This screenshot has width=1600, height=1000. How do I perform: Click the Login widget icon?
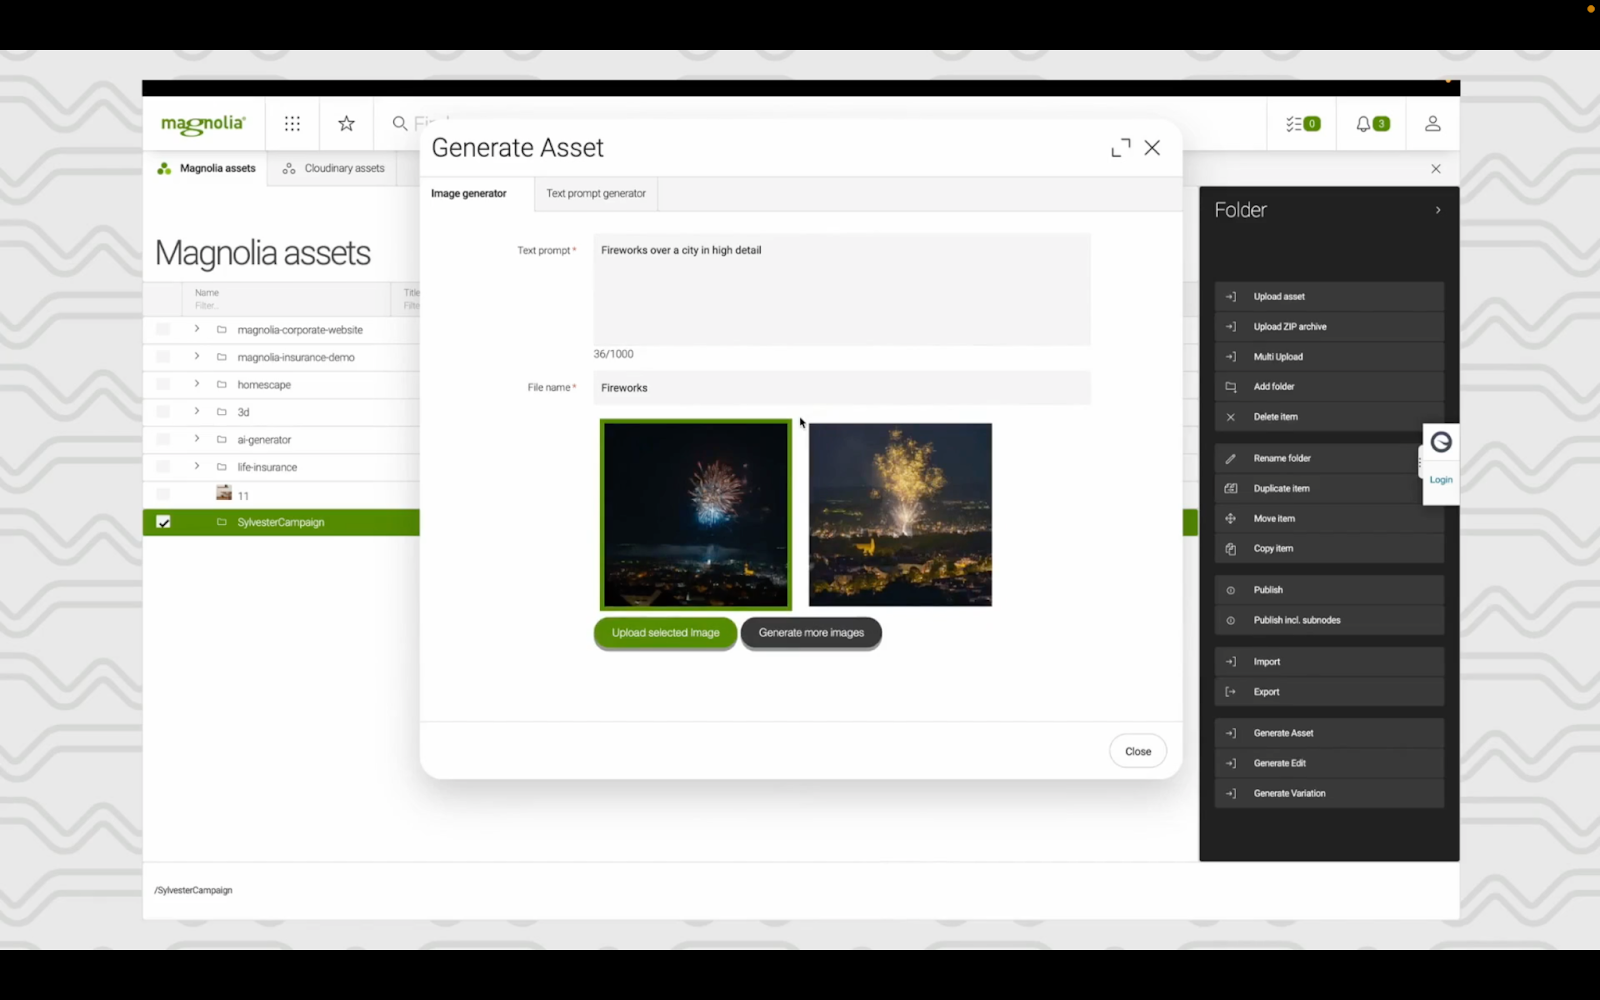(1440, 443)
